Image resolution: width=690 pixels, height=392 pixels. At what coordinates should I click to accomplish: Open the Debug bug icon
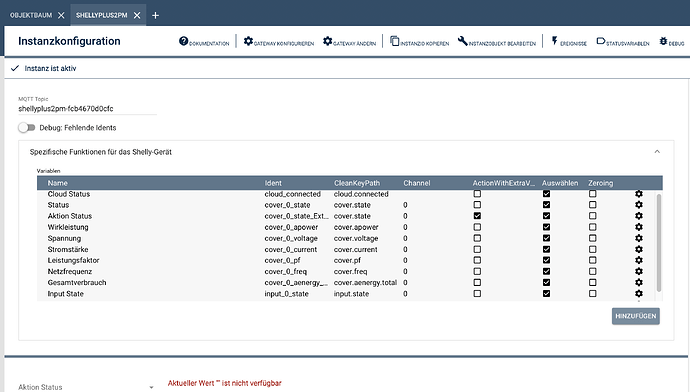(x=663, y=41)
